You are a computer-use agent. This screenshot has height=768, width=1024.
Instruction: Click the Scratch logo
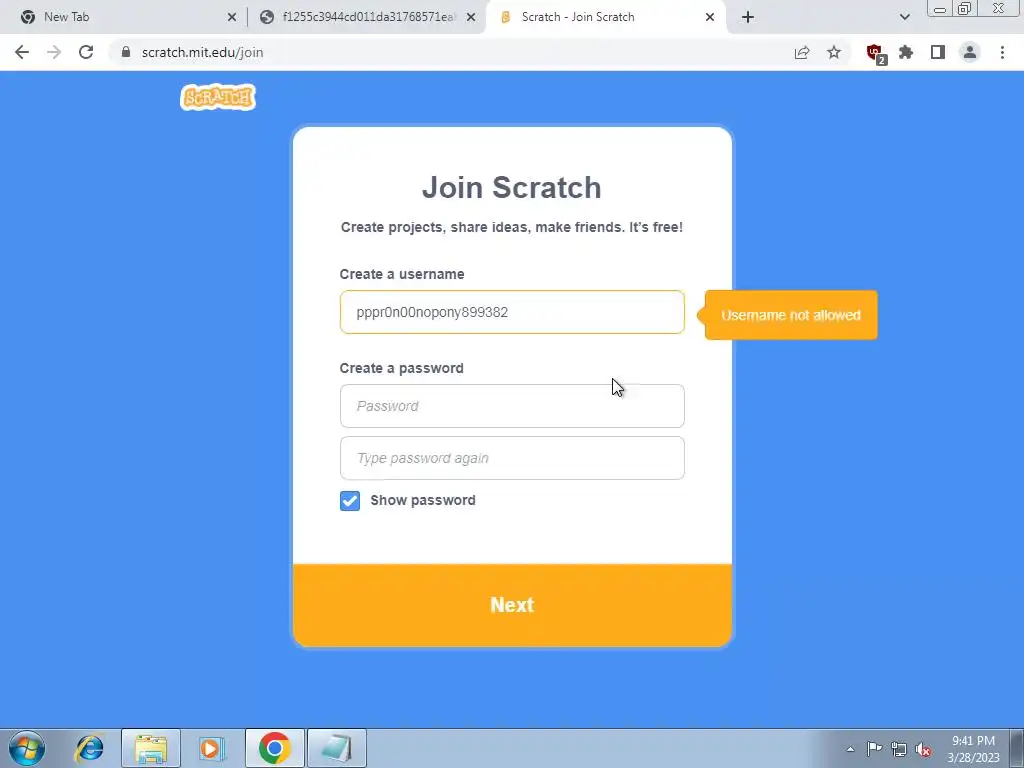218,97
